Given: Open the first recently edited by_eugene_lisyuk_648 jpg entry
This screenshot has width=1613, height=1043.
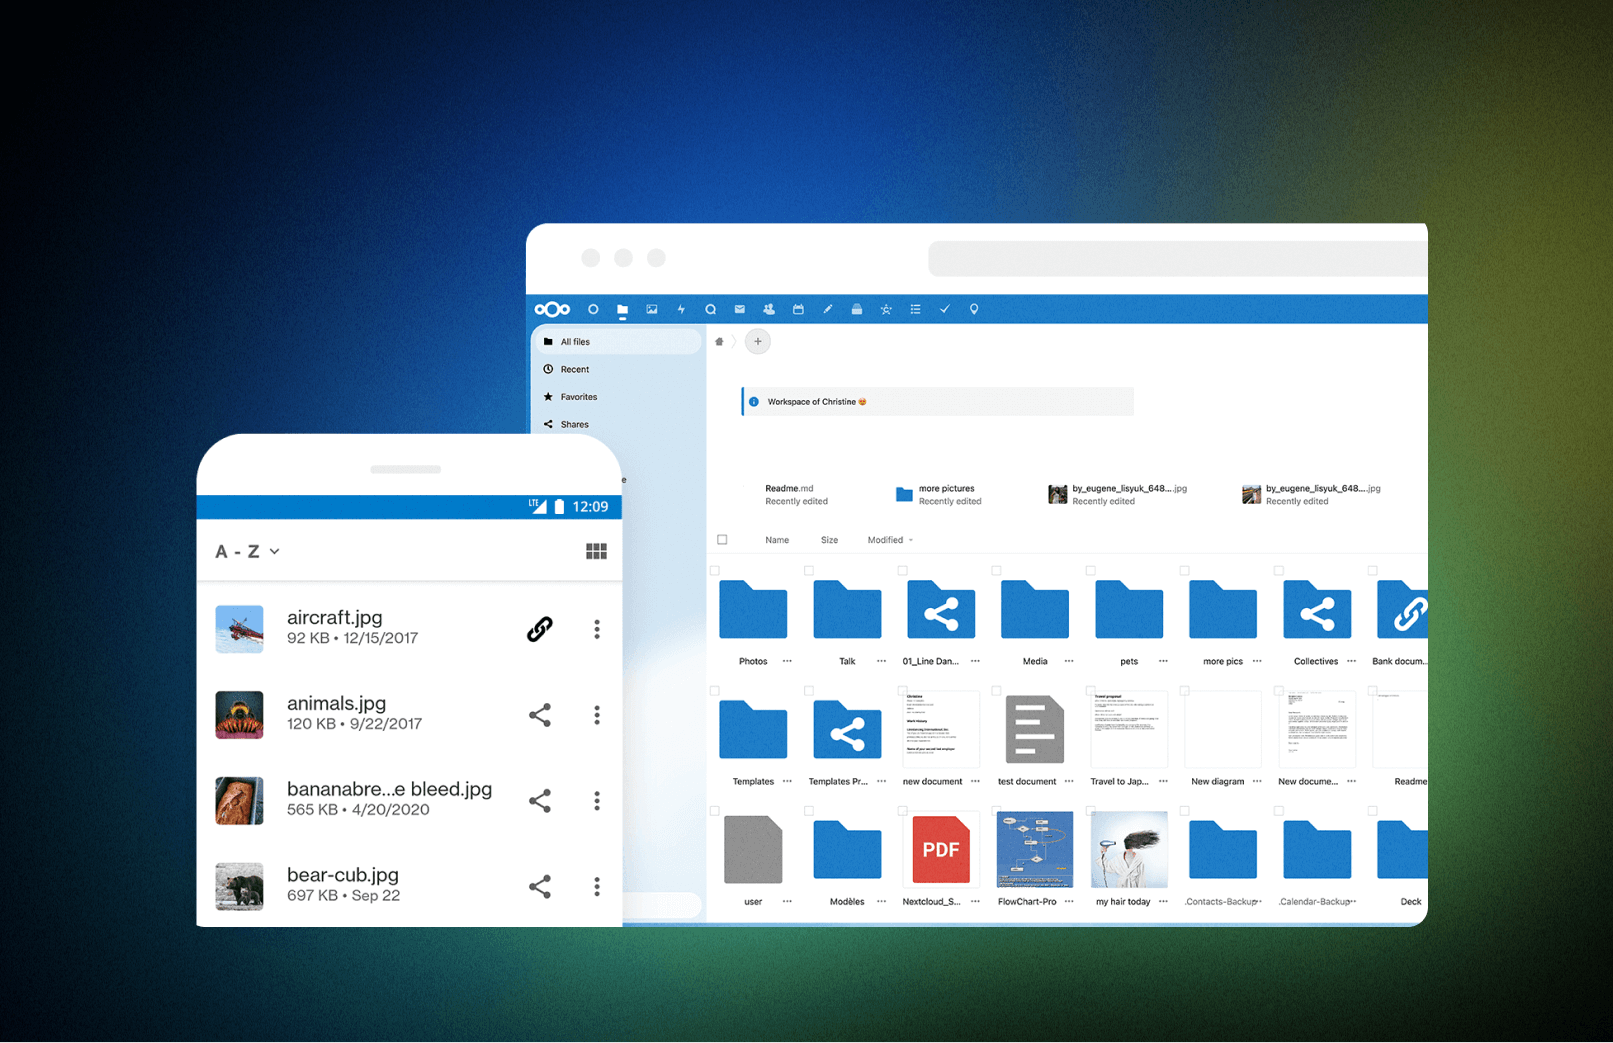Looking at the screenshot, I should click(1117, 495).
